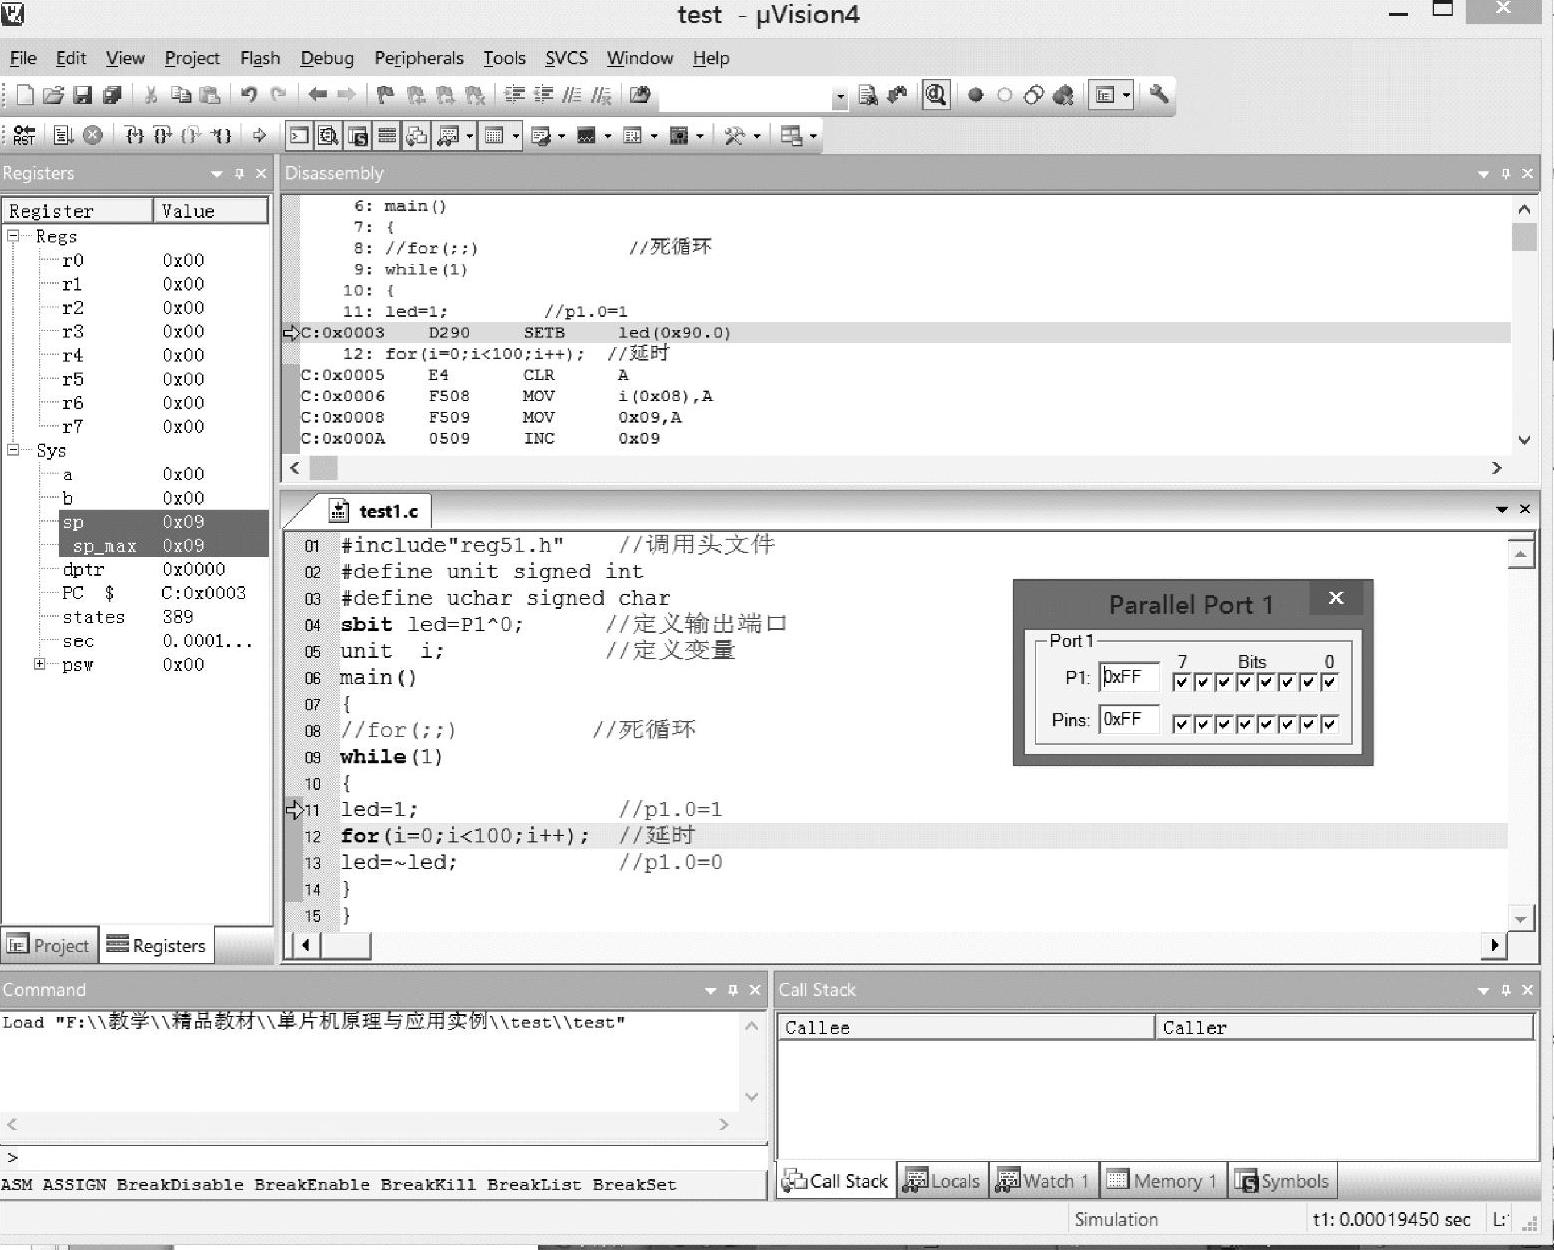Toggle the Command Window icon
The width and height of the screenshot is (1554, 1250).
coord(298,136)
